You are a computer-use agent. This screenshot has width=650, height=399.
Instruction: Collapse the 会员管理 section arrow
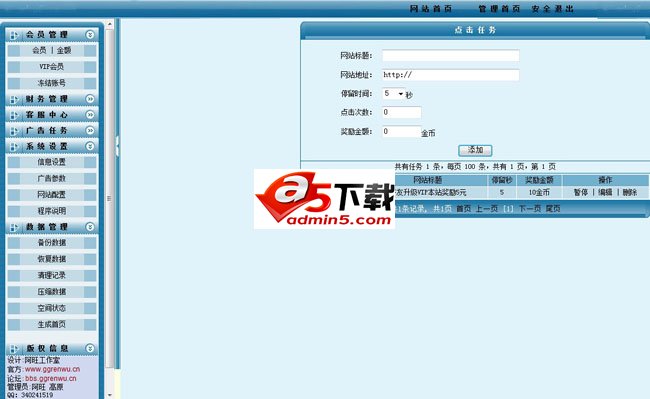pos(90,35)
